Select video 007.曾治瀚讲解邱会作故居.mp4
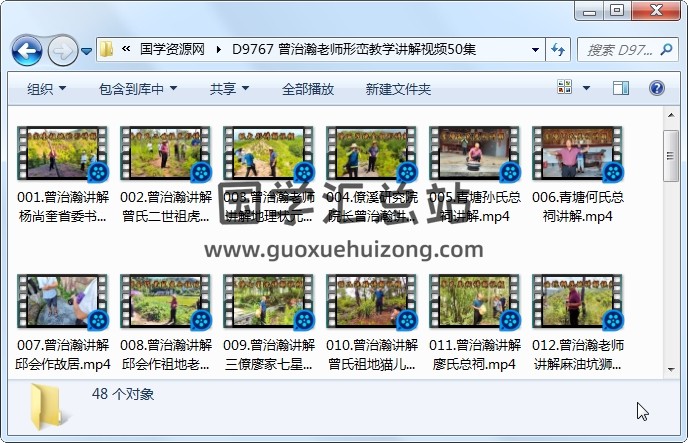 tap(63, 323)
